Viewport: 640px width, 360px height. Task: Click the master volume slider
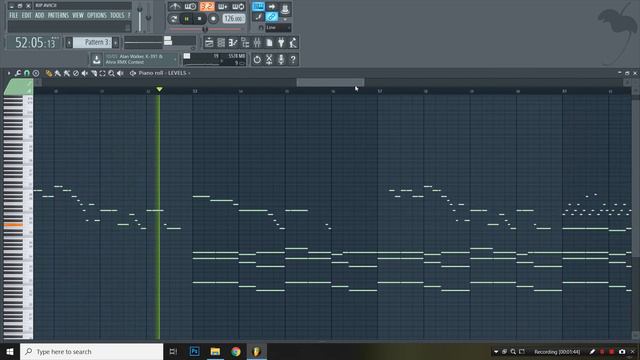(140, 19)
